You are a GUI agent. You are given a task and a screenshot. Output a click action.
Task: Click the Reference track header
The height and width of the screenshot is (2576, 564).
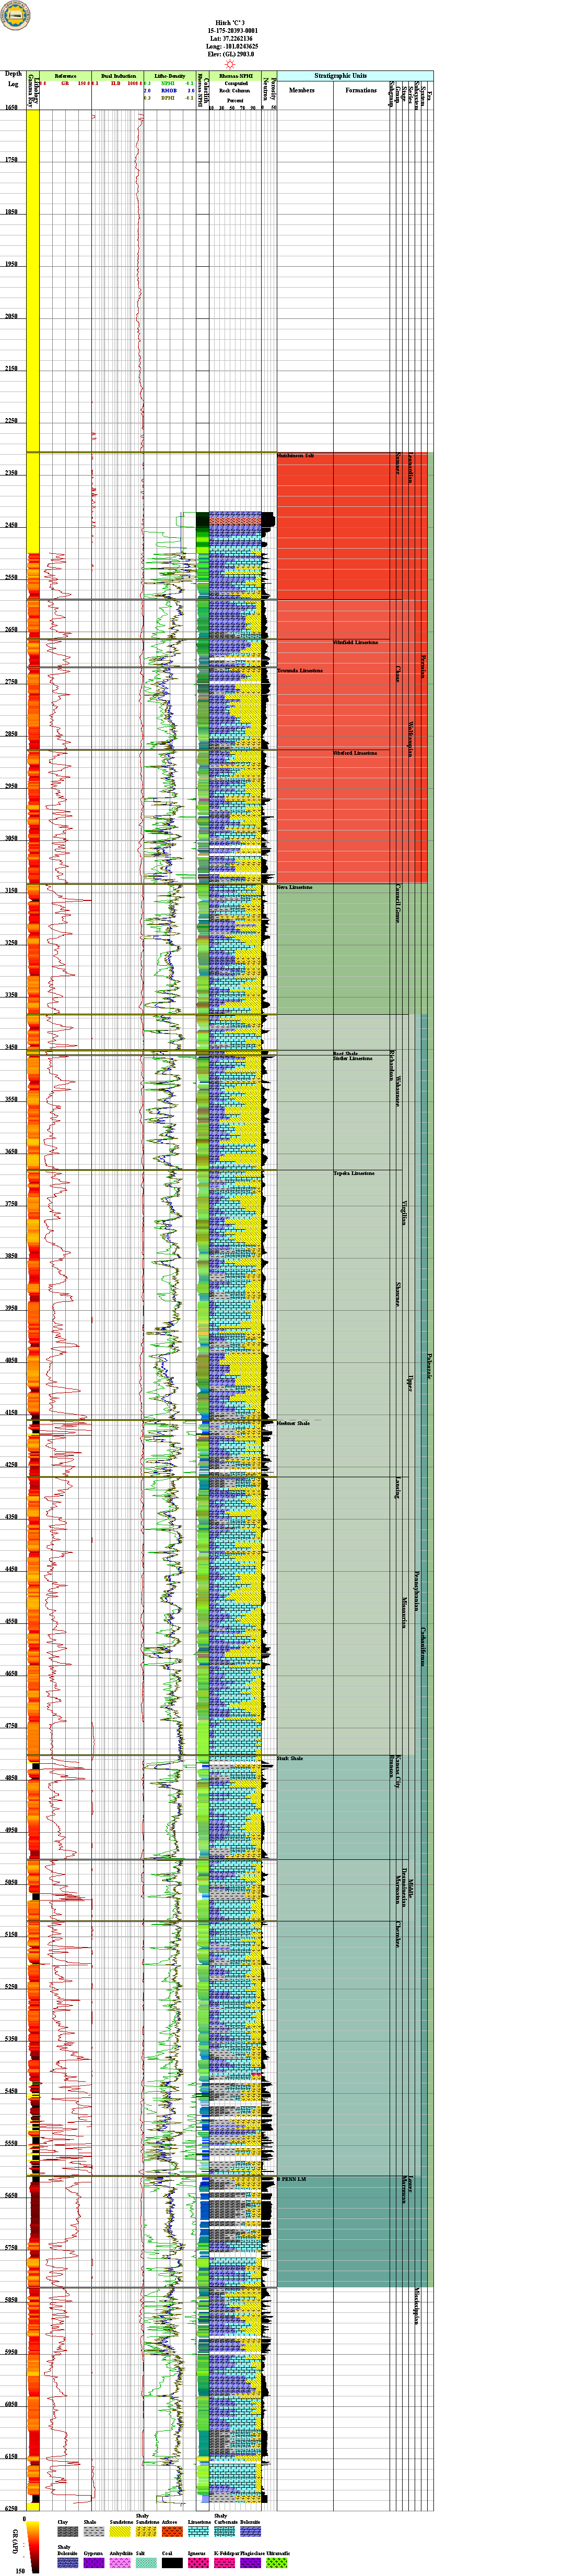[65, 76]
